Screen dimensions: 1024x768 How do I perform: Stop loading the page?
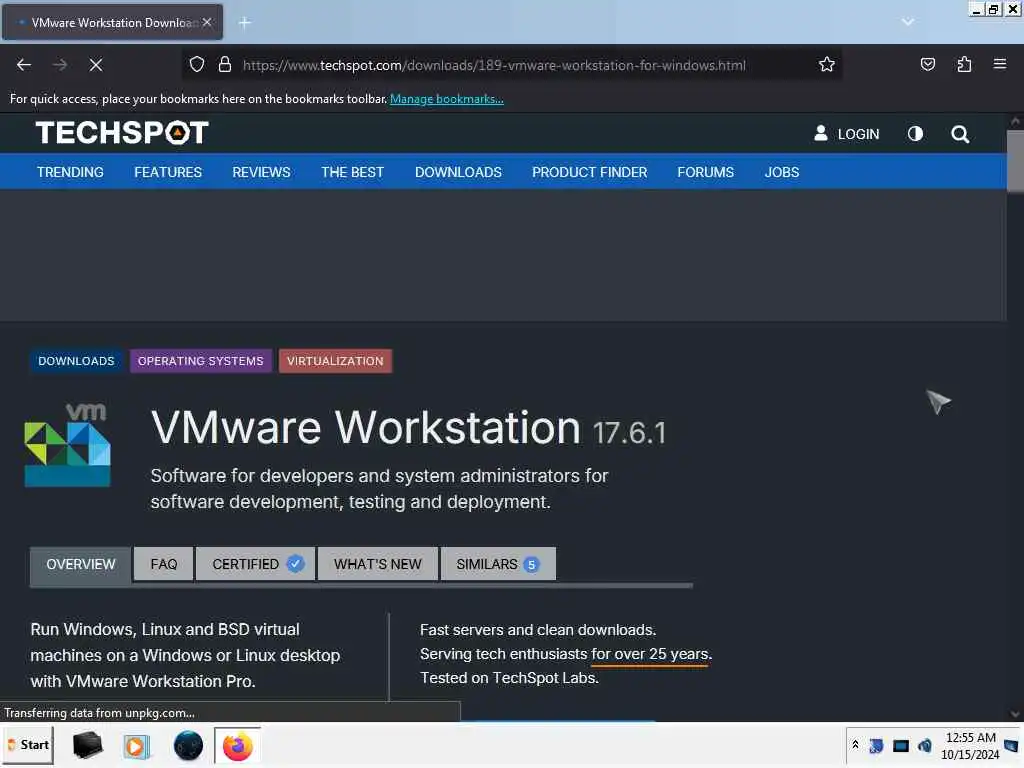[96, 65]
